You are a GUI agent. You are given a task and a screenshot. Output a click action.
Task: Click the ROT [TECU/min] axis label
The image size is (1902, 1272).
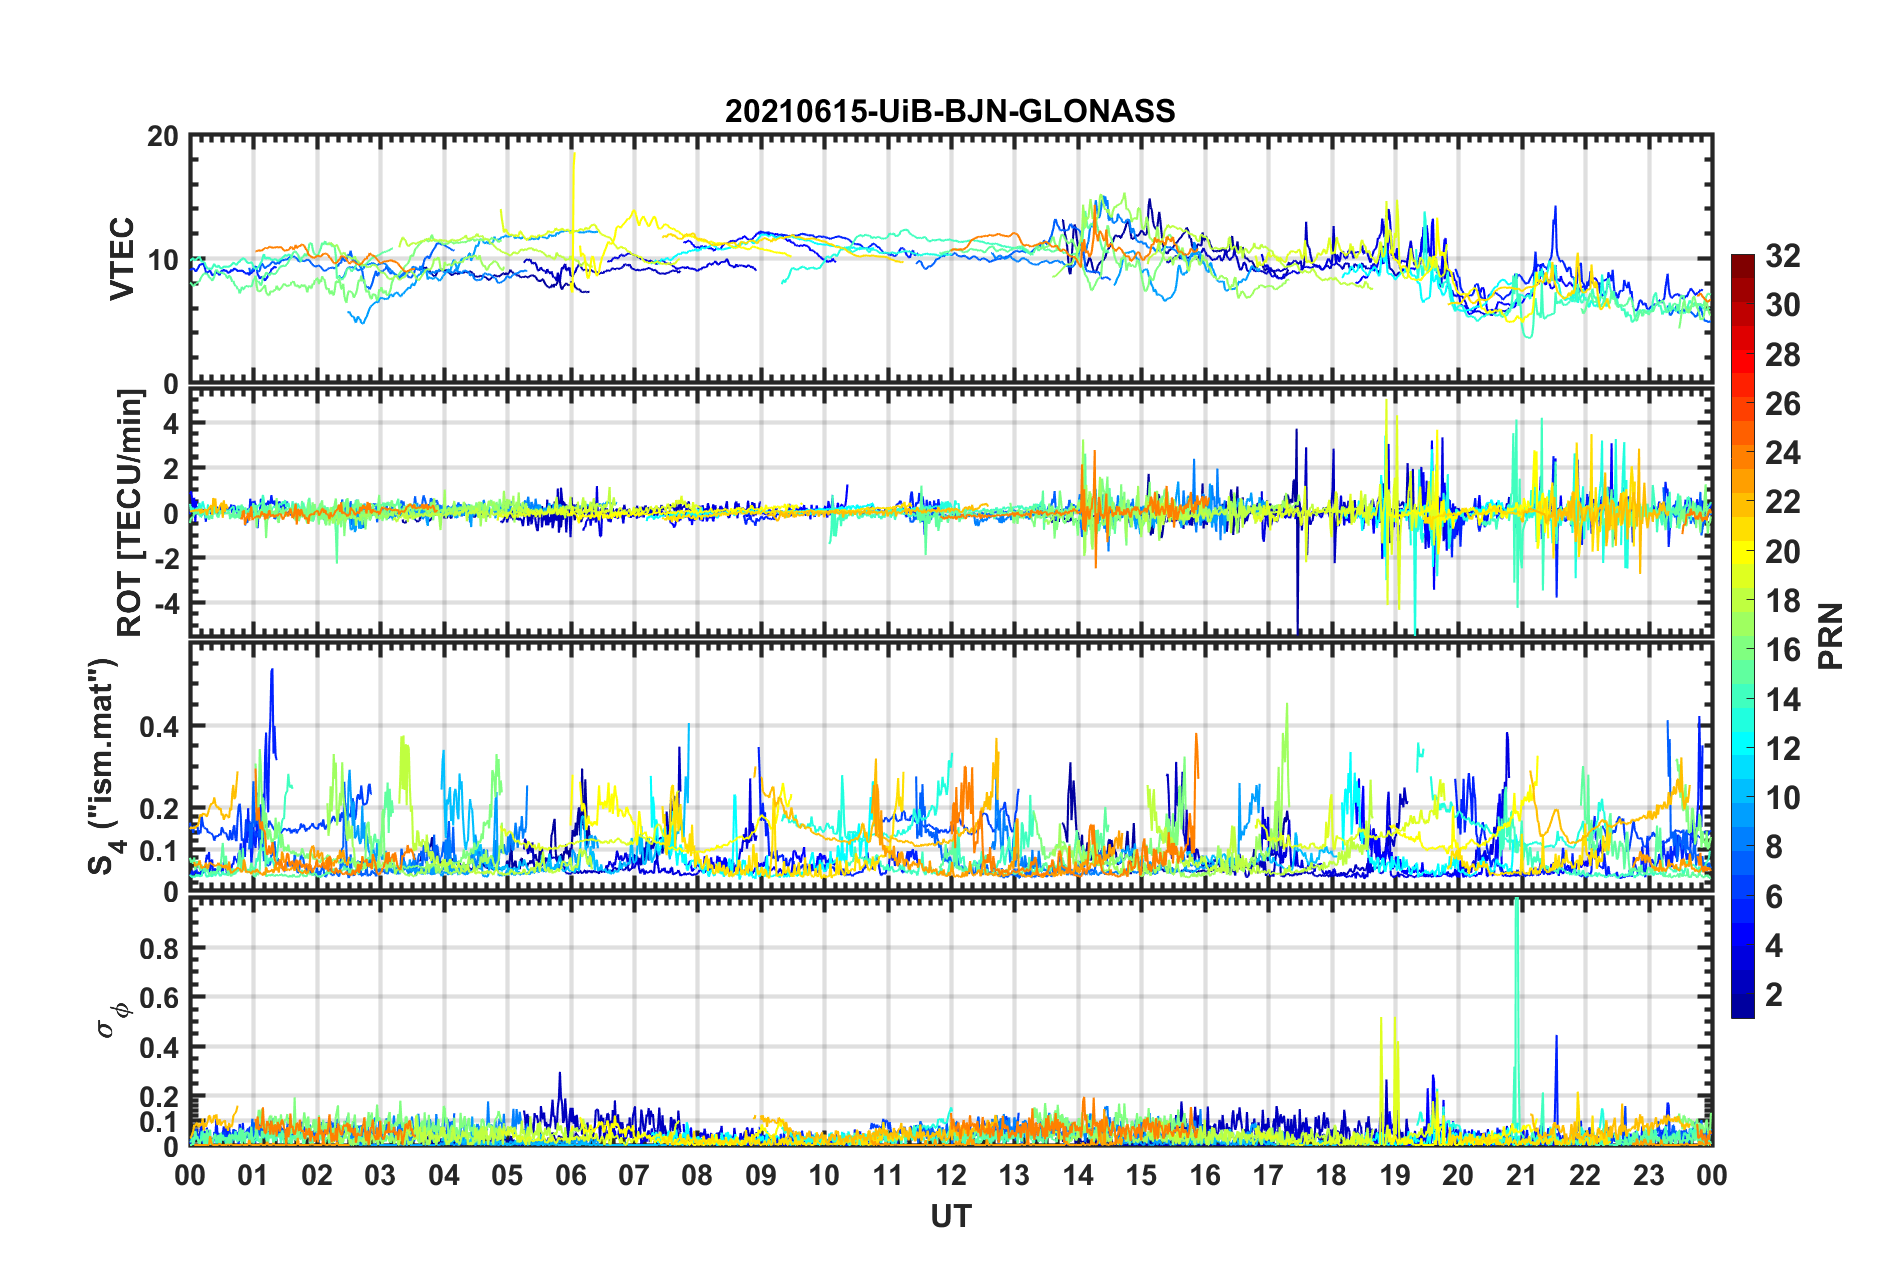point(130,512)
